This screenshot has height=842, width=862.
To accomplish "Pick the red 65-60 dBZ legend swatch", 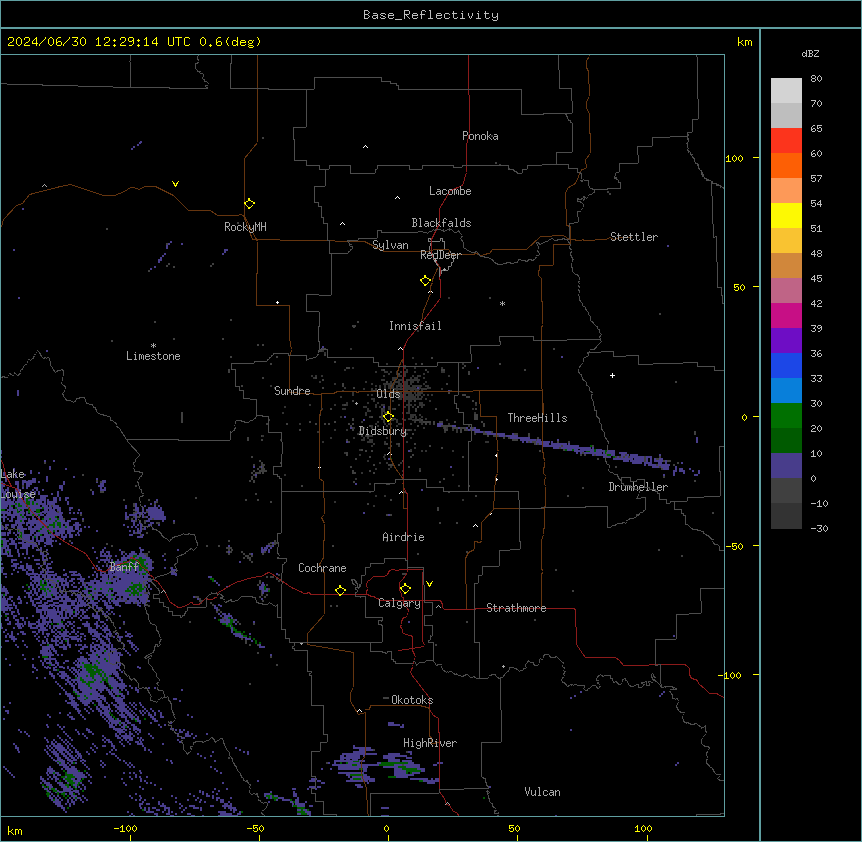I will pos(786,141).
